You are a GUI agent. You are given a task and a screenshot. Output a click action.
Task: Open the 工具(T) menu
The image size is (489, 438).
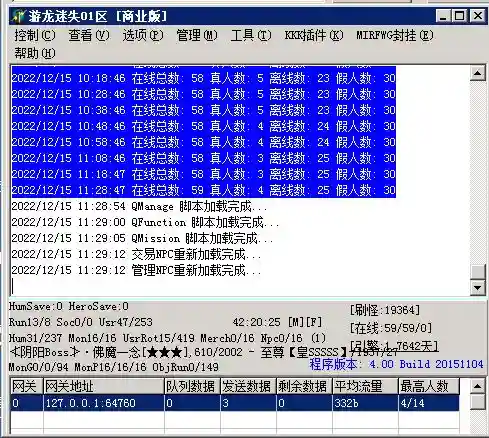point(251,35)
